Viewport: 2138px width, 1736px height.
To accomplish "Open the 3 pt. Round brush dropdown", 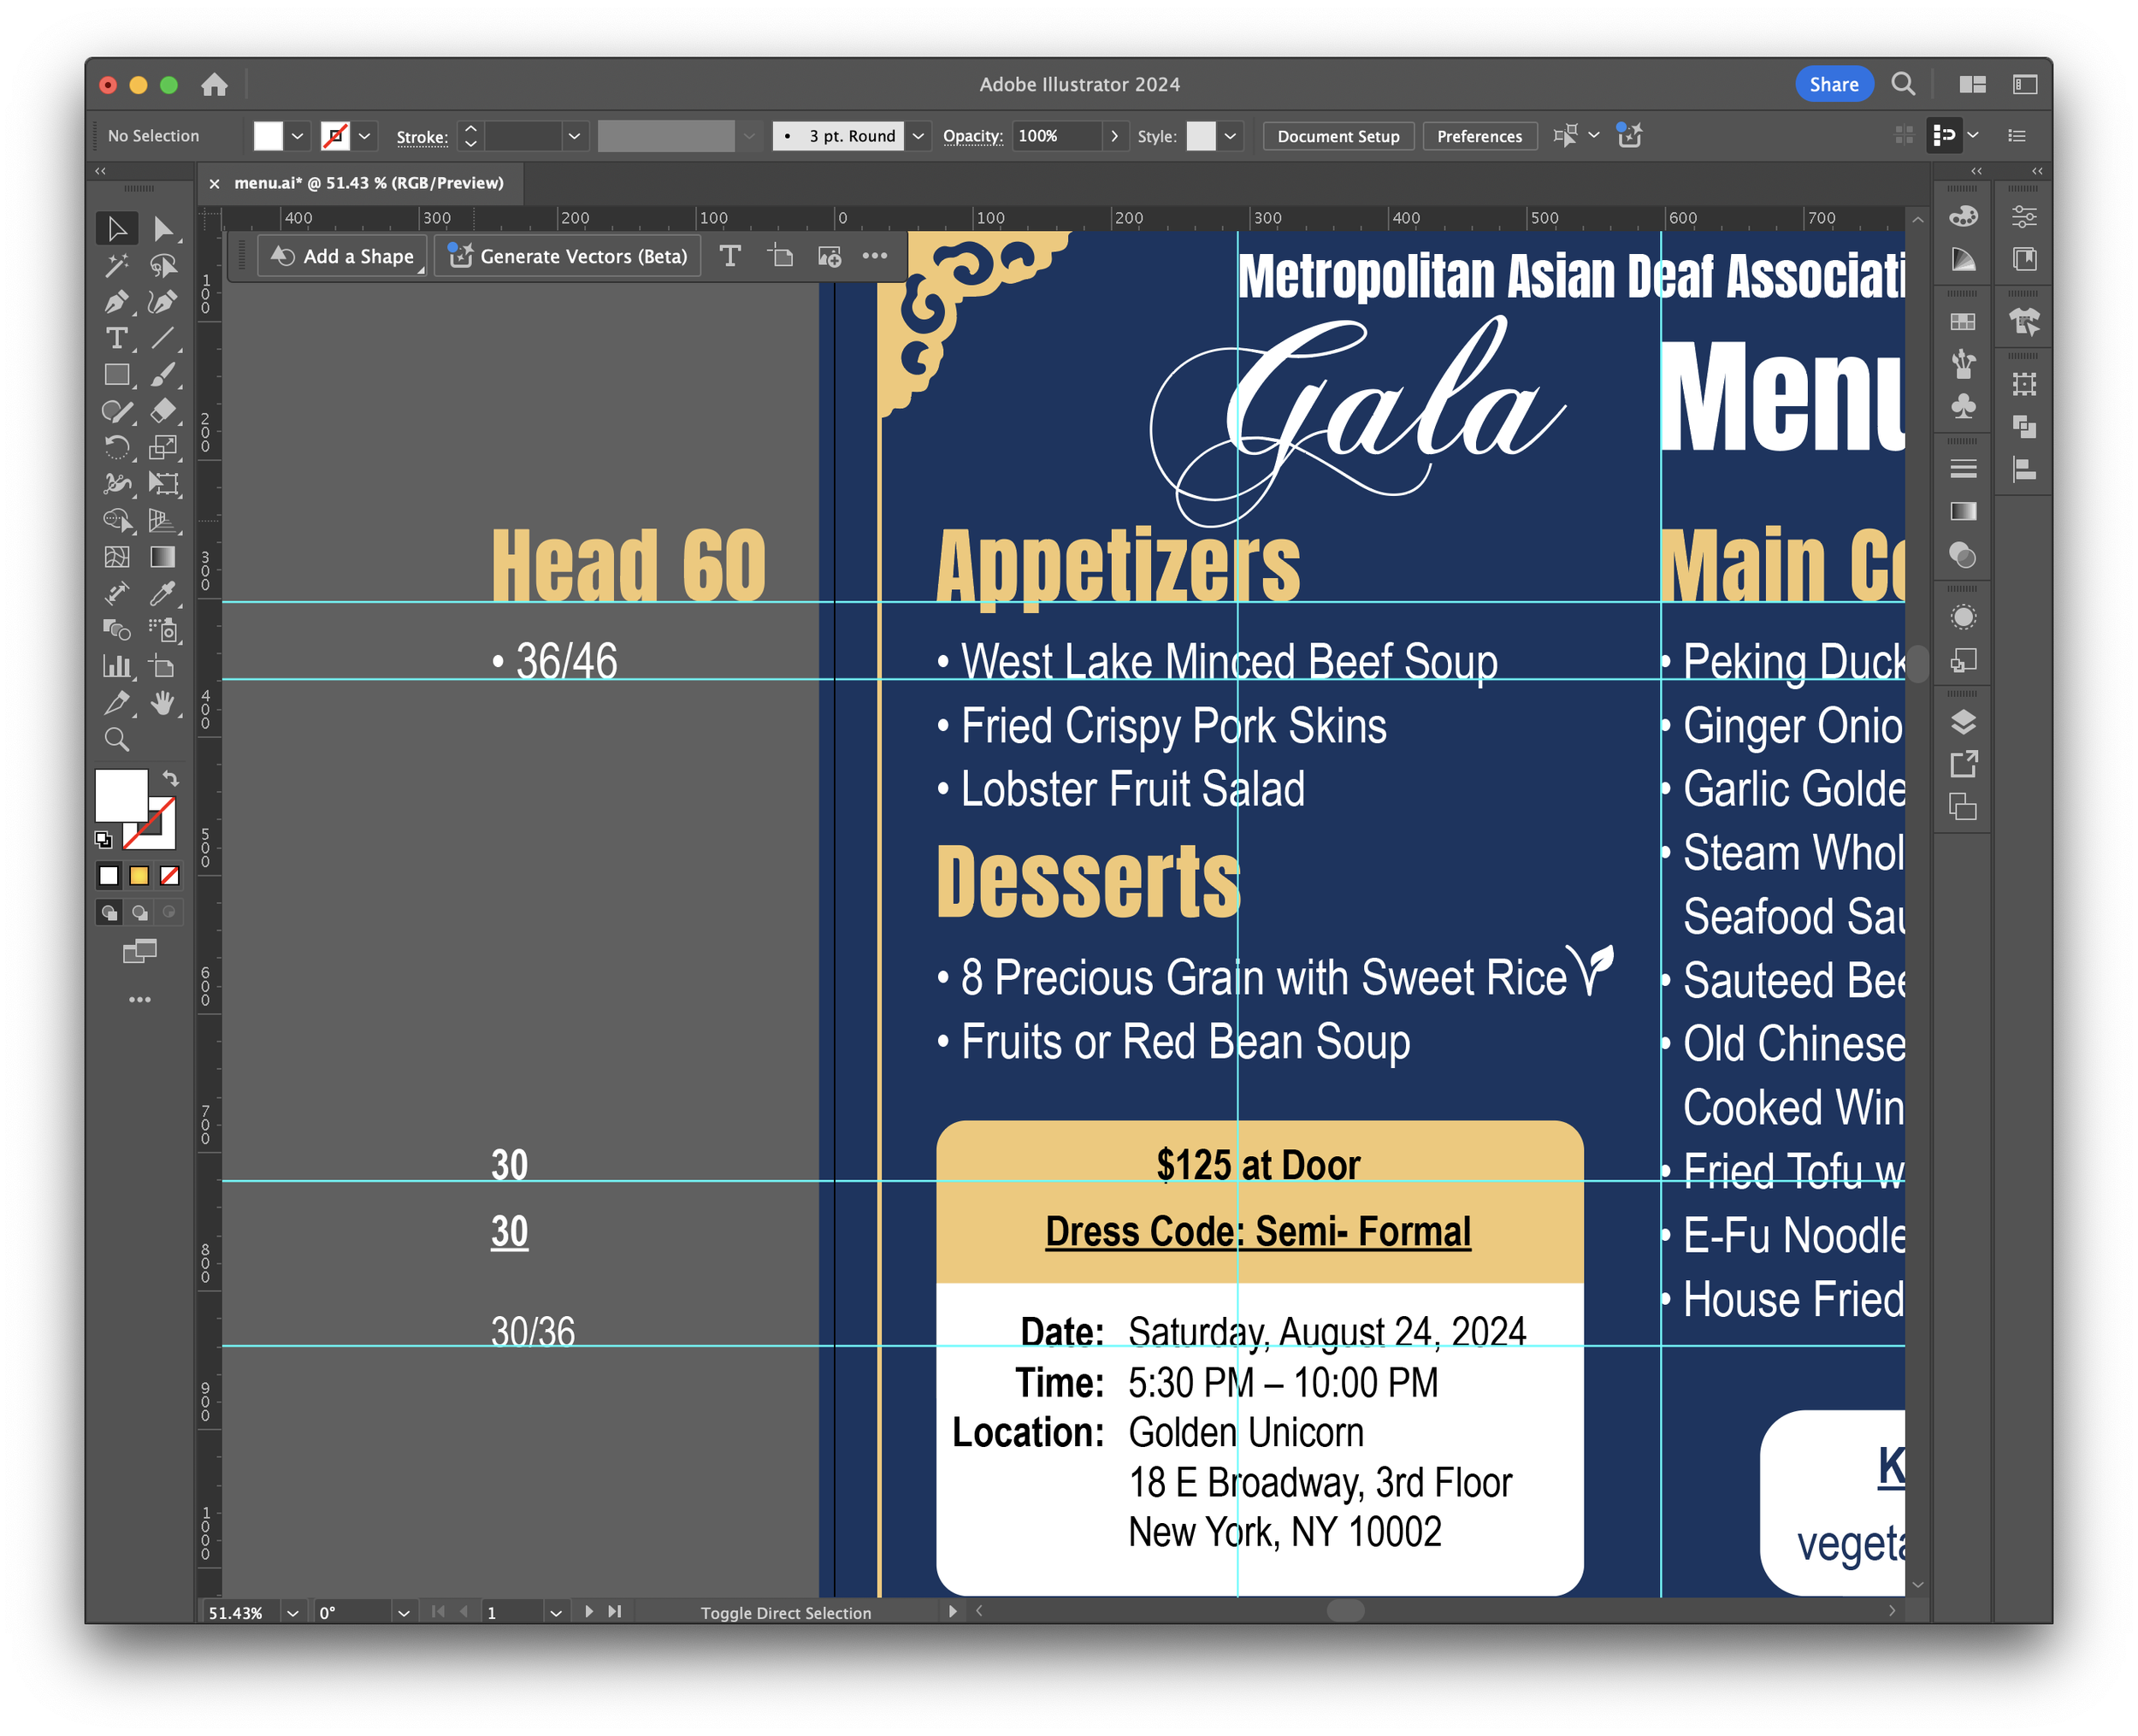I will pyautogui.click(x=918, y=136).
